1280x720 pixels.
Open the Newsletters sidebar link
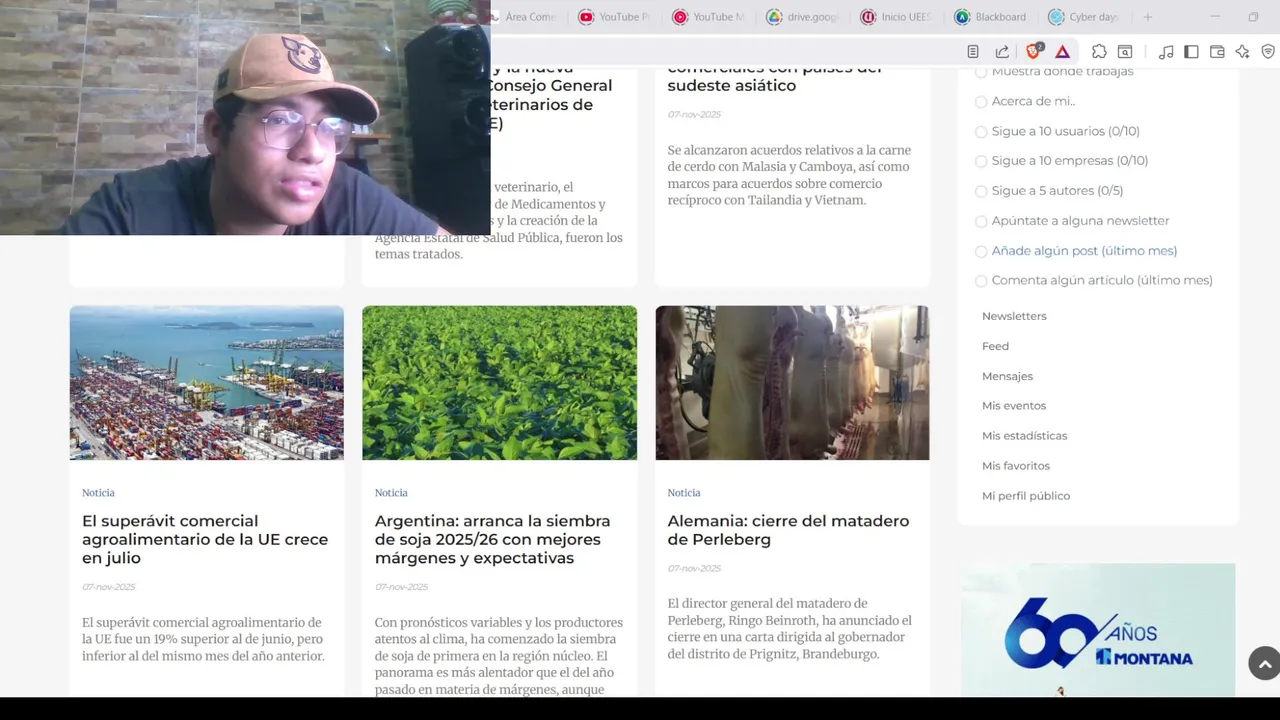pos(1014,316)
